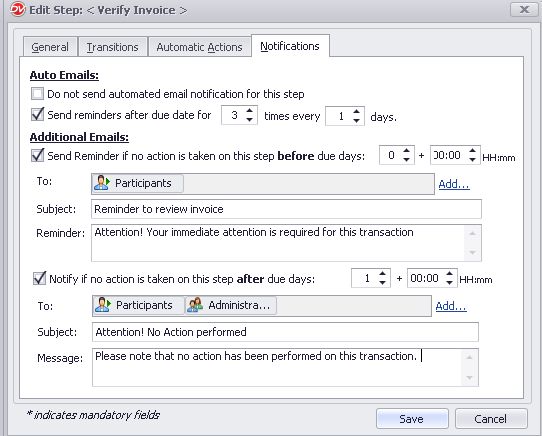Click scroll down arrow in Message text box
542x436 pixels.
coord(469,378)
